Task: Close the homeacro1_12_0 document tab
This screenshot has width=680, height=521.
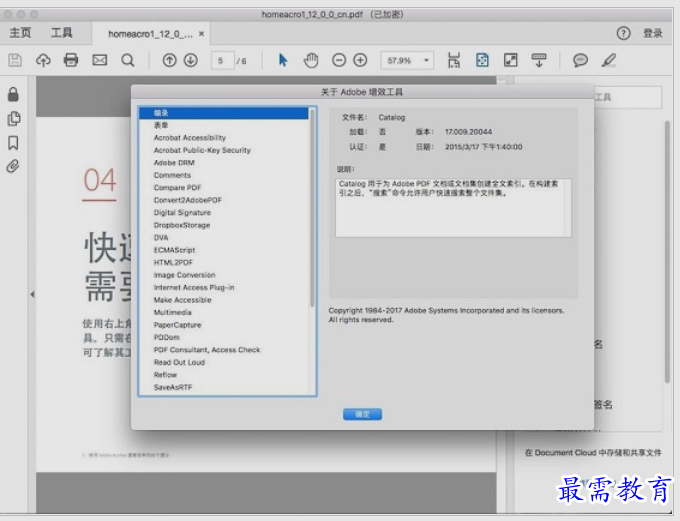Action: pyautogui.click(x=202, y=34)
